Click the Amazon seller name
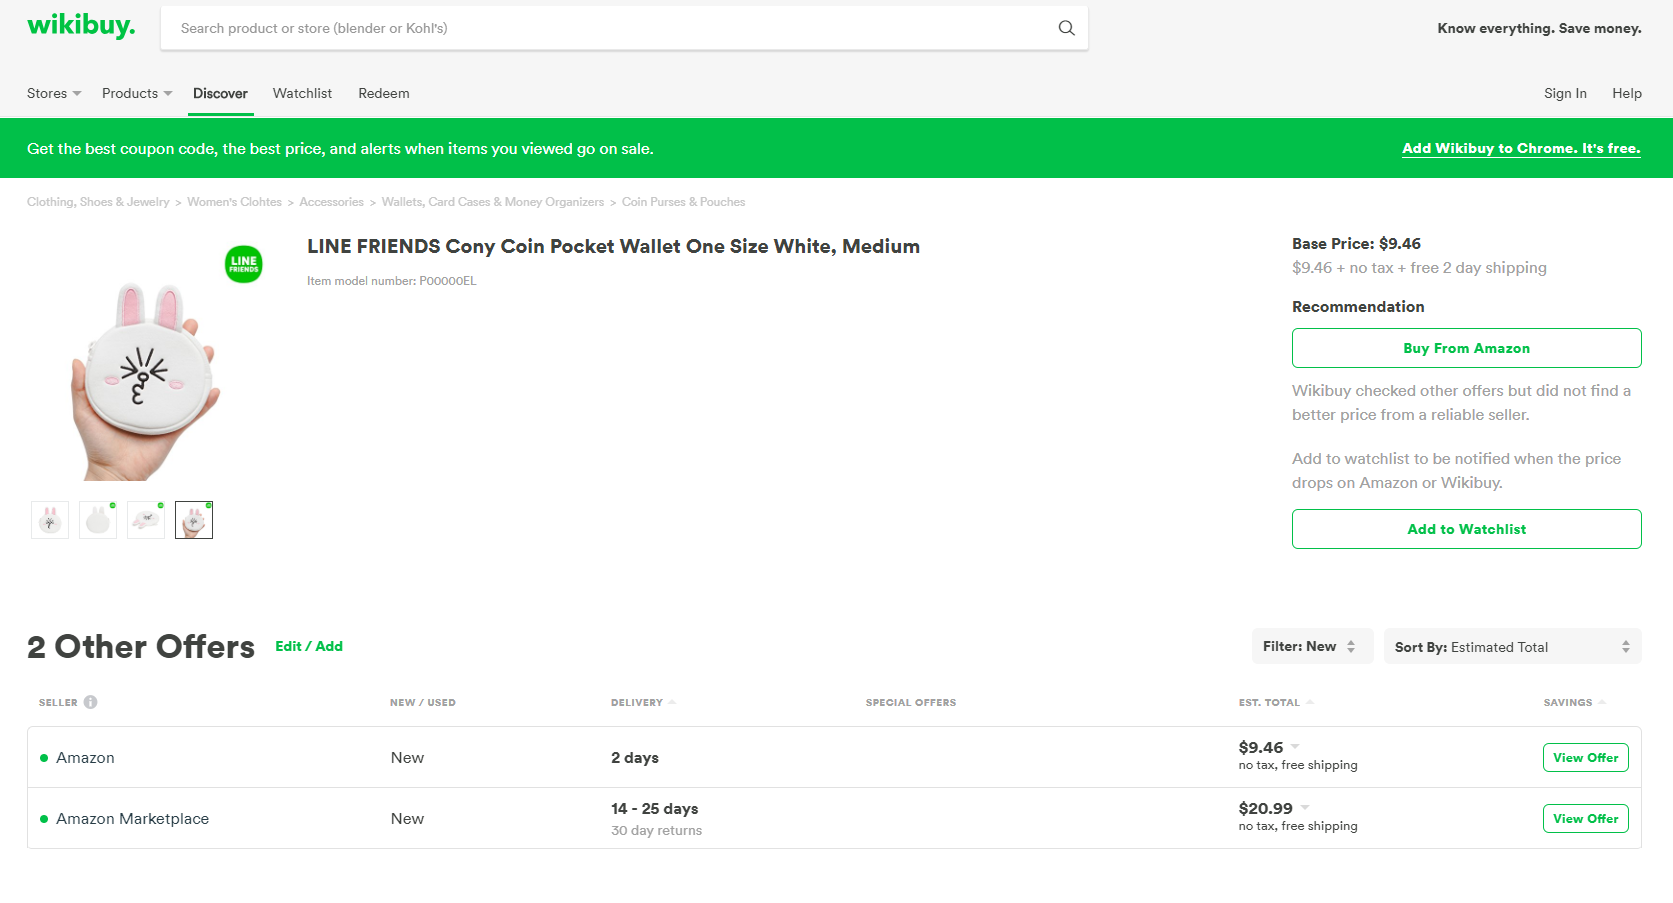The image size is (1673, 903). [85, 758]
